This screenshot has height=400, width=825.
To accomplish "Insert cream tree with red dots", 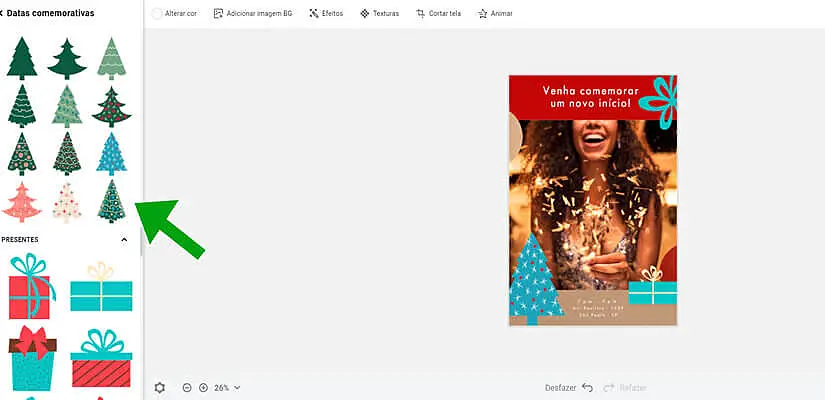I will [x=67, y=202].
